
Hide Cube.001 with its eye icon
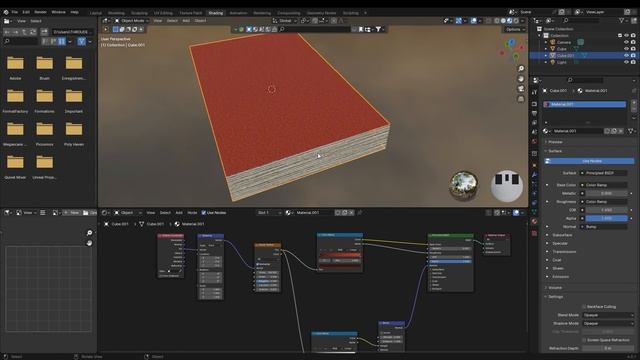(x=626, y=55)
